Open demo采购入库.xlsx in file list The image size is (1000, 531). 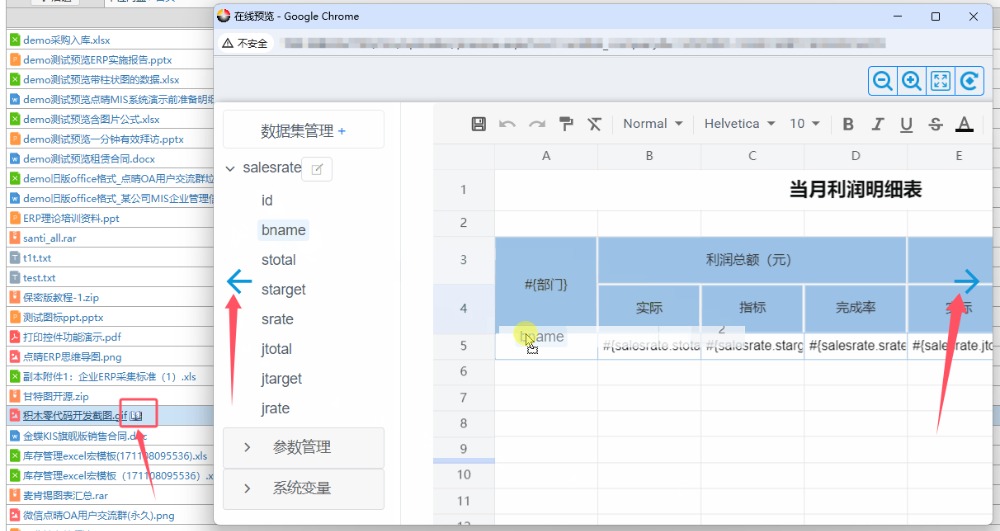[66, 40]
